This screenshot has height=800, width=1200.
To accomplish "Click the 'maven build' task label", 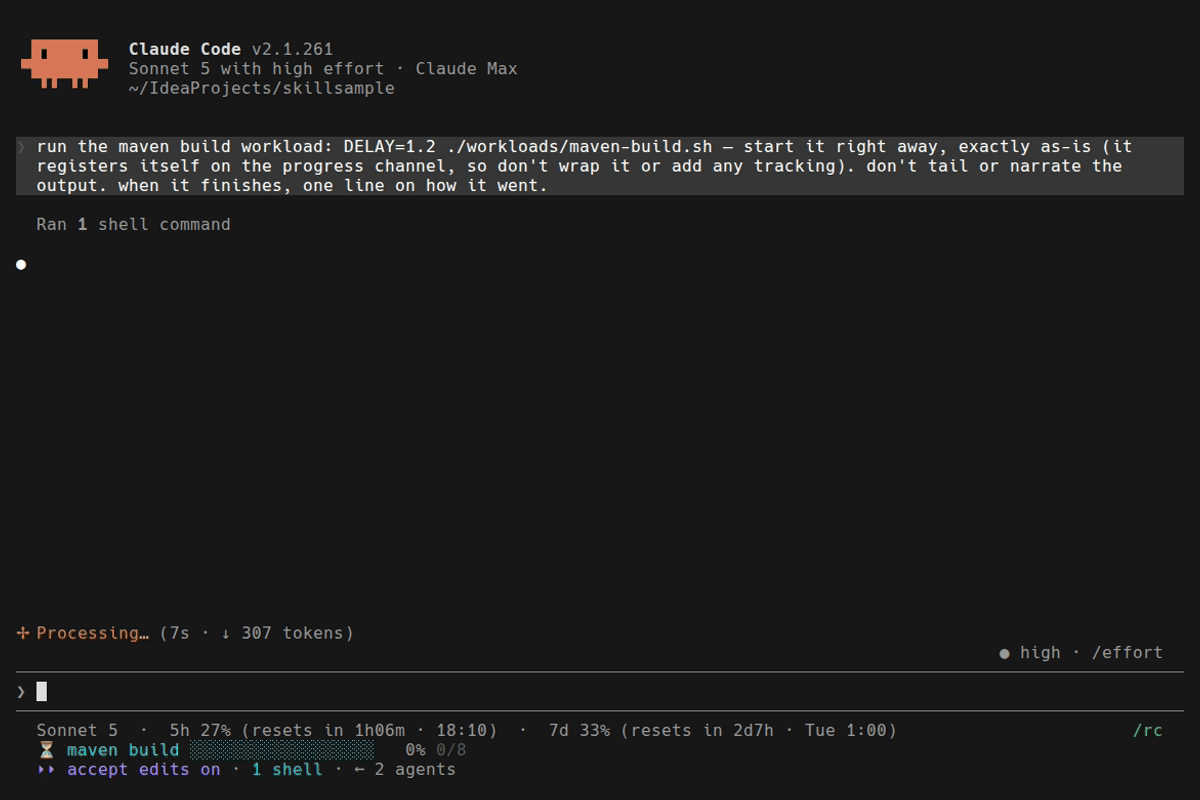I will (x=123, y=750).
